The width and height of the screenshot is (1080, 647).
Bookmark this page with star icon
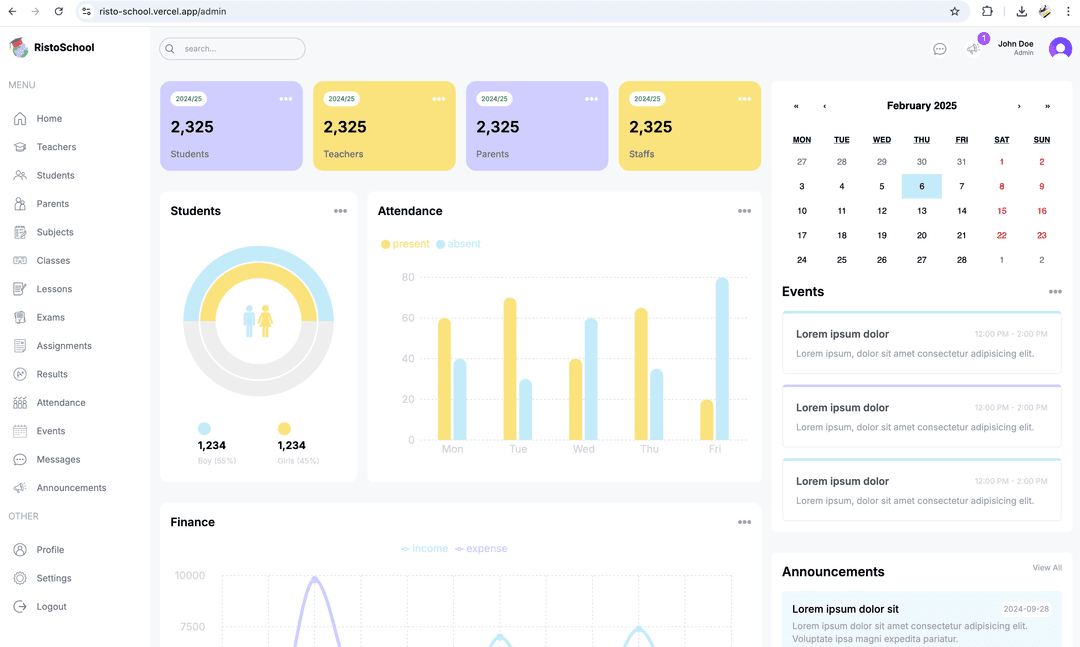pos(954,11)
